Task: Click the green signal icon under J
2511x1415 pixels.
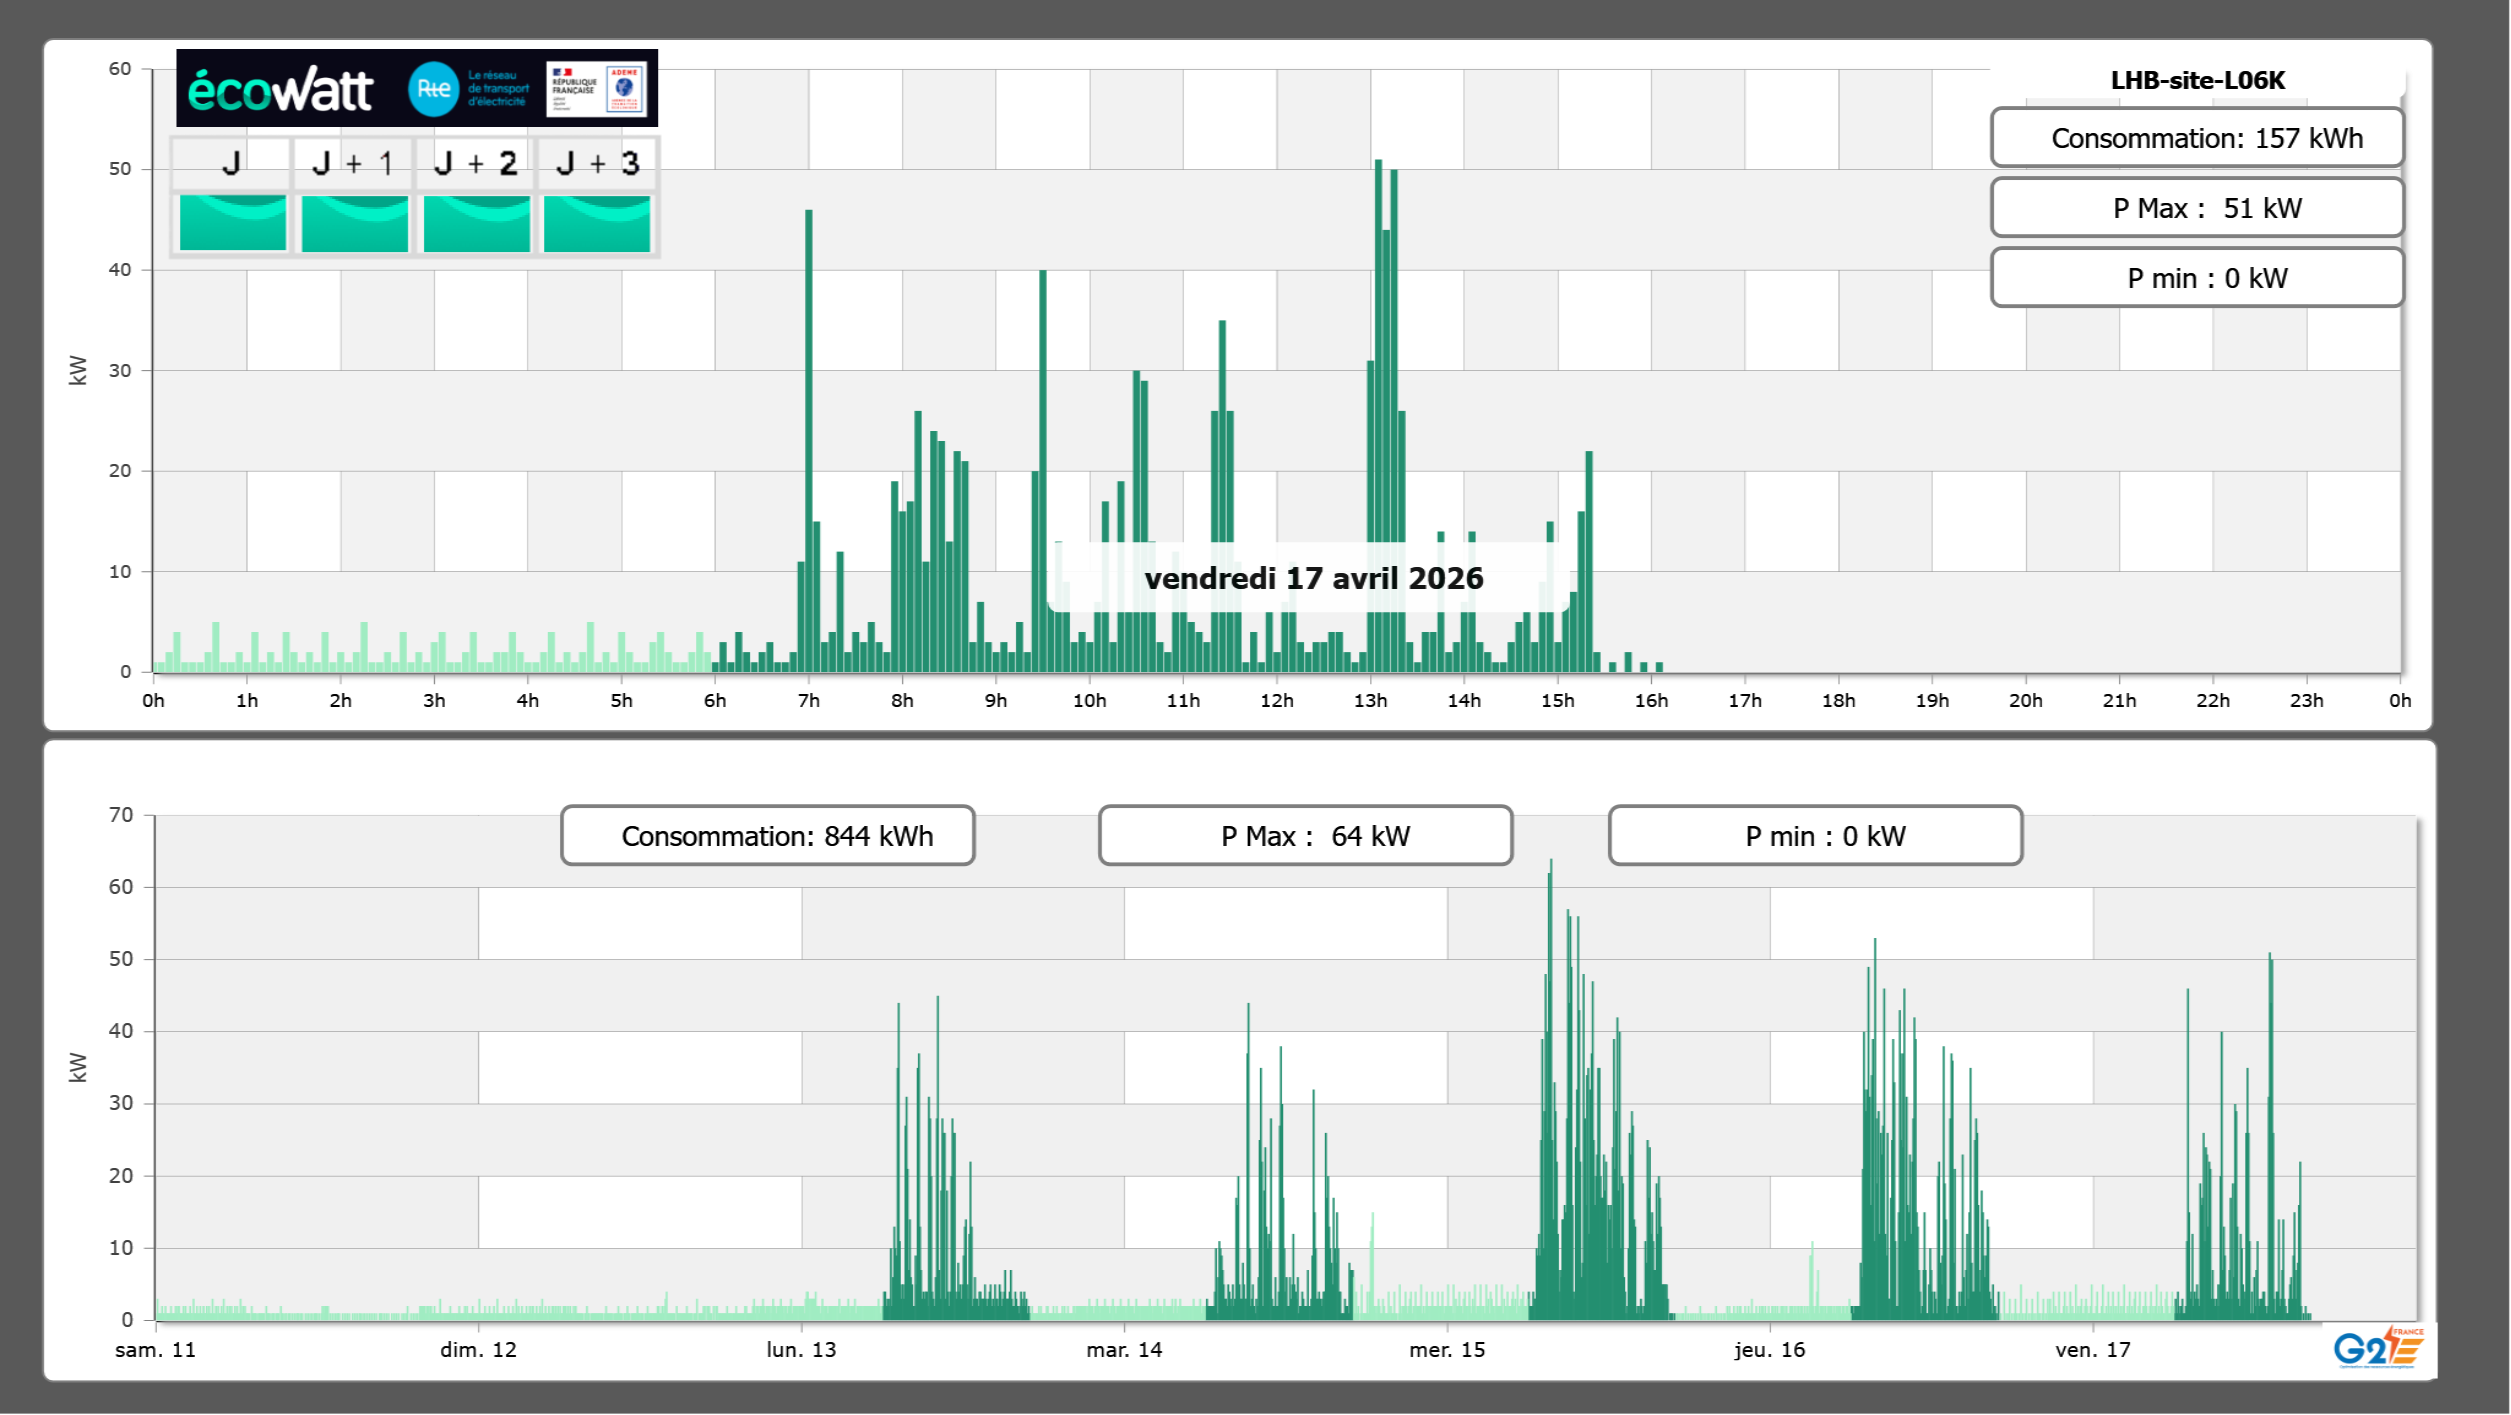Action: pos(233,223)
